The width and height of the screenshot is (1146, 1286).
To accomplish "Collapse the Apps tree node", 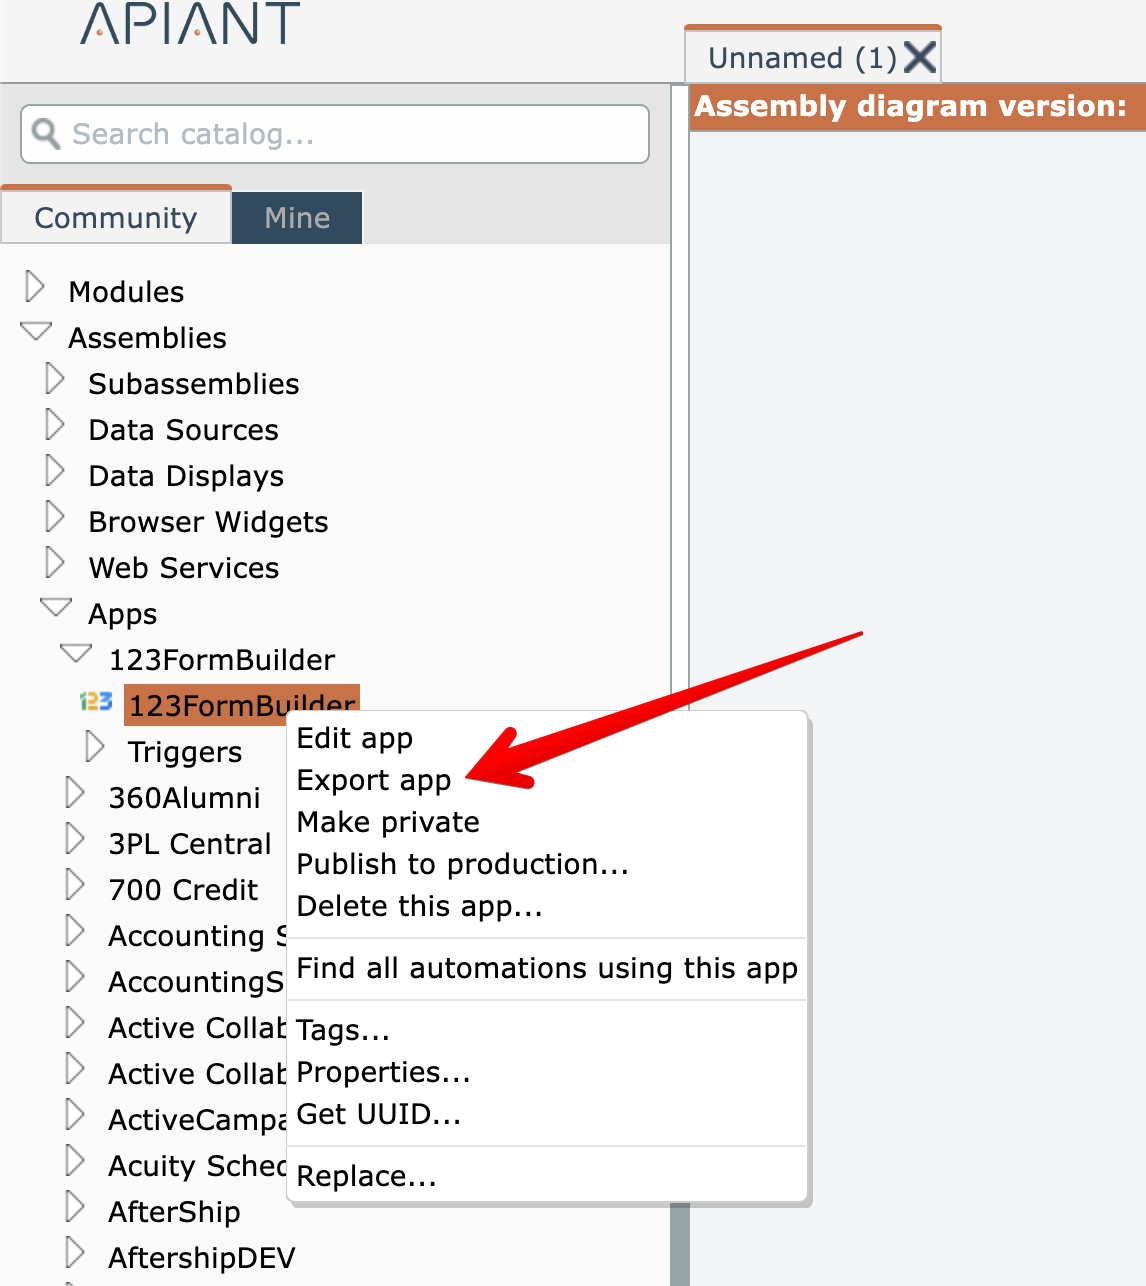I will [x=56, y=607].
